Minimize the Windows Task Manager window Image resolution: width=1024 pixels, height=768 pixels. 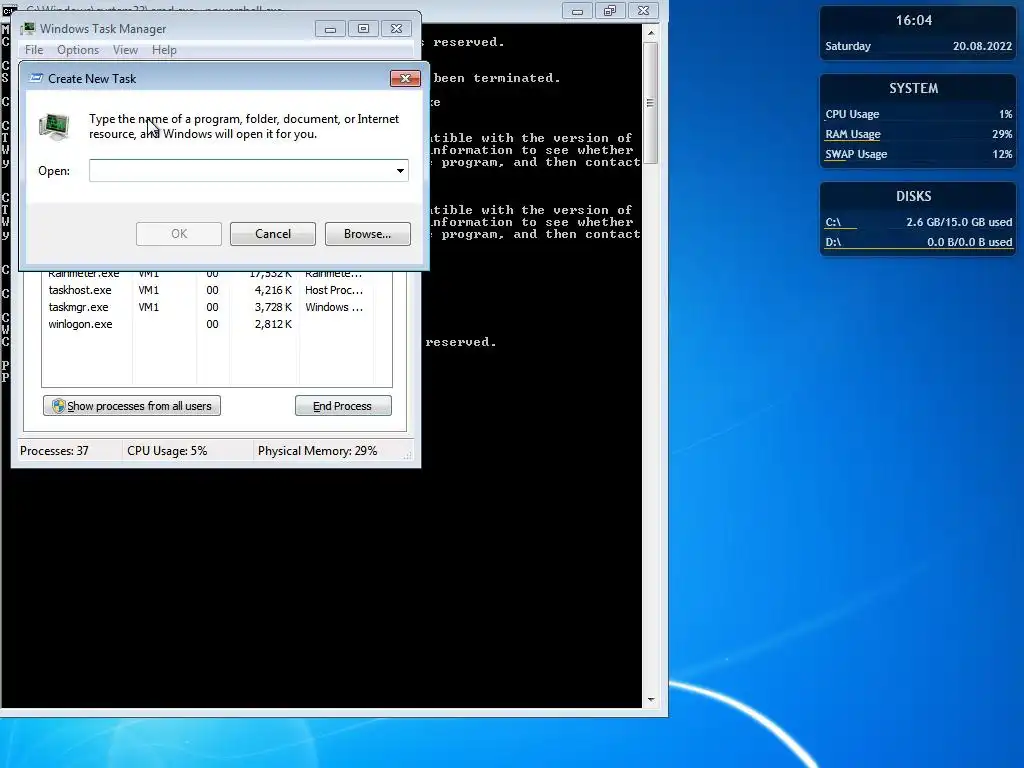tap(330, 29)
